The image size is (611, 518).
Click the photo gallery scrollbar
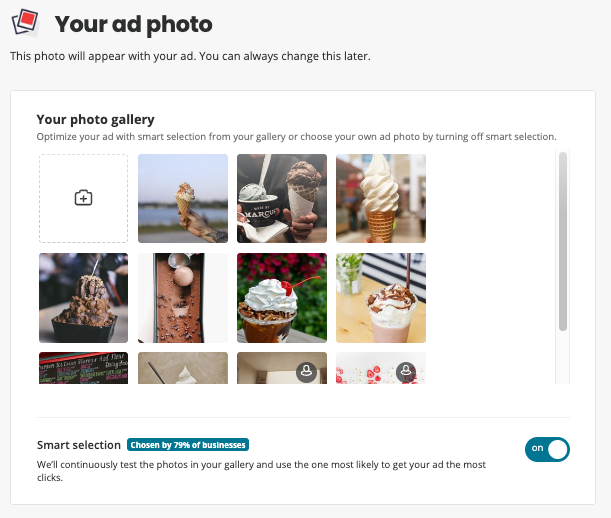pyautogui.click(x=563, y=241)
